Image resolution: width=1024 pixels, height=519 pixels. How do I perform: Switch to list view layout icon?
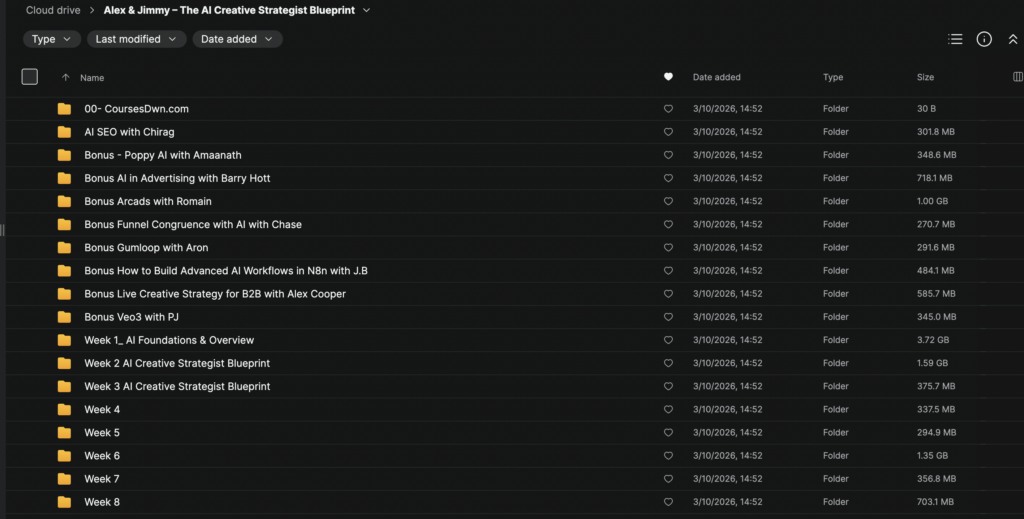click(955, 39)
